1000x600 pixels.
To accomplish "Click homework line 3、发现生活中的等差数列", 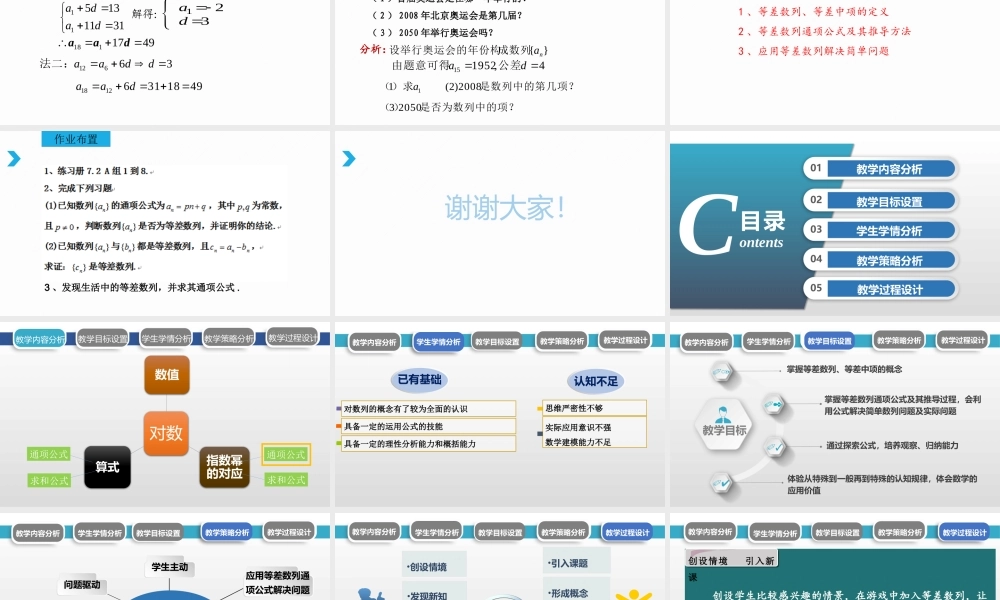I will point(142,288).
